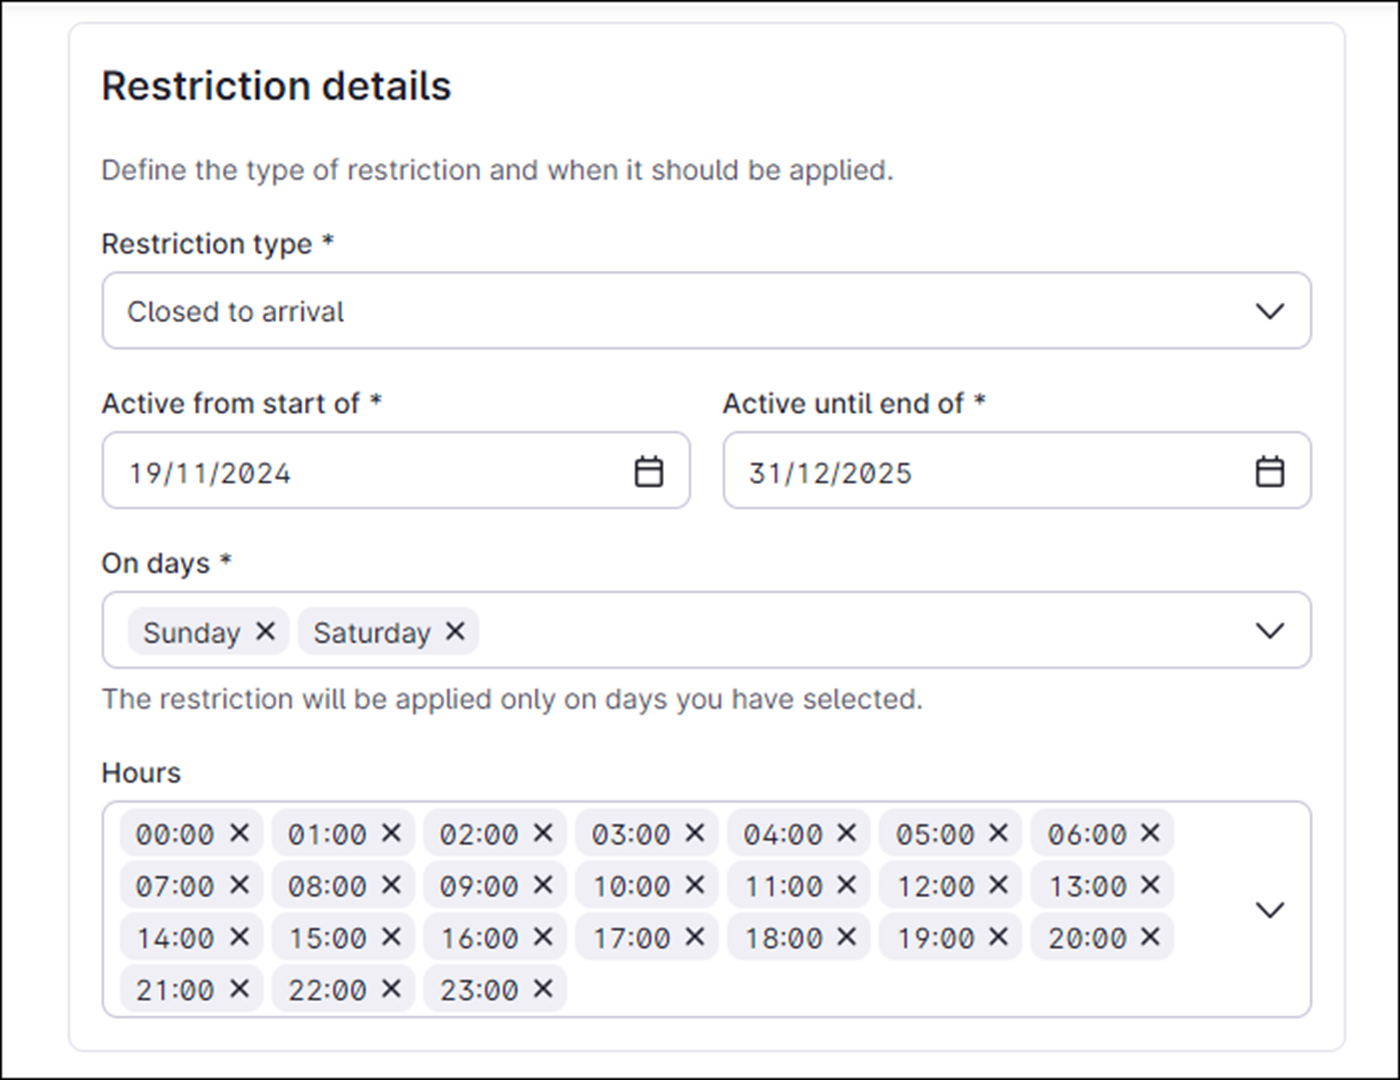Remove Sunday from selected days
The height and width of the screenshot is (1080, 1400).
point(265,631)
